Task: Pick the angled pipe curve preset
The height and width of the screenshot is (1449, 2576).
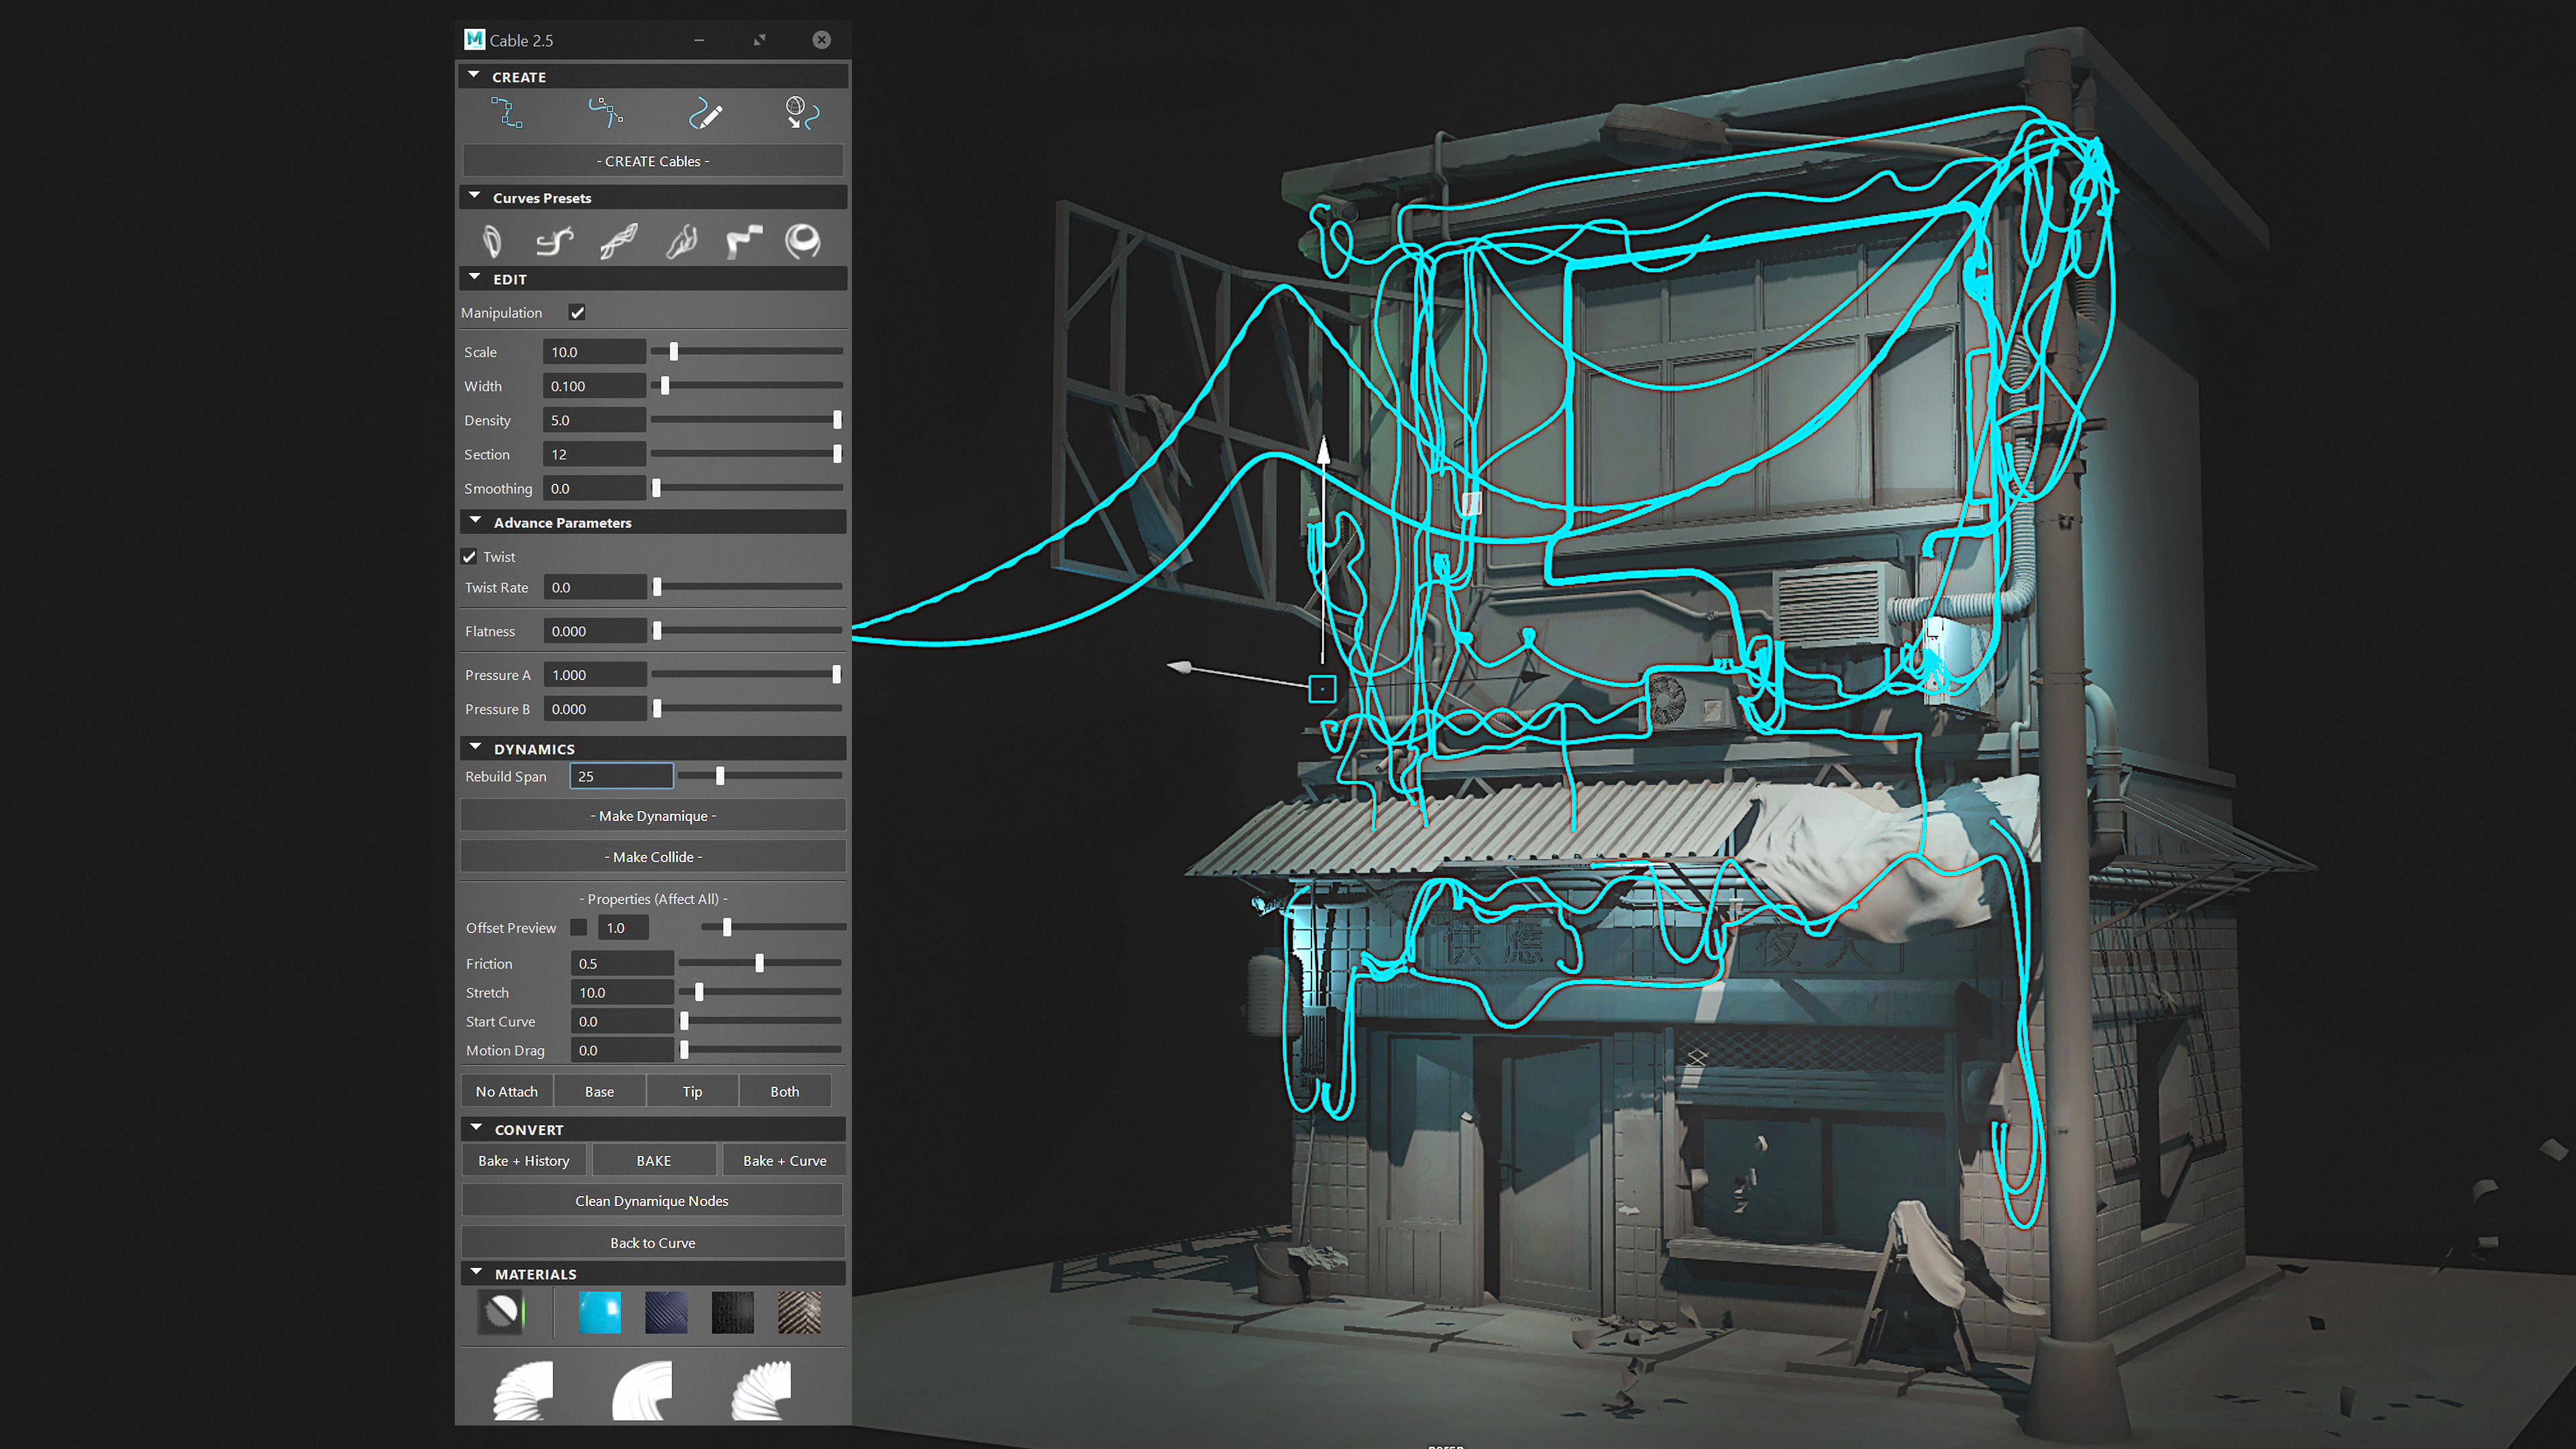Action: click(743, 241)
